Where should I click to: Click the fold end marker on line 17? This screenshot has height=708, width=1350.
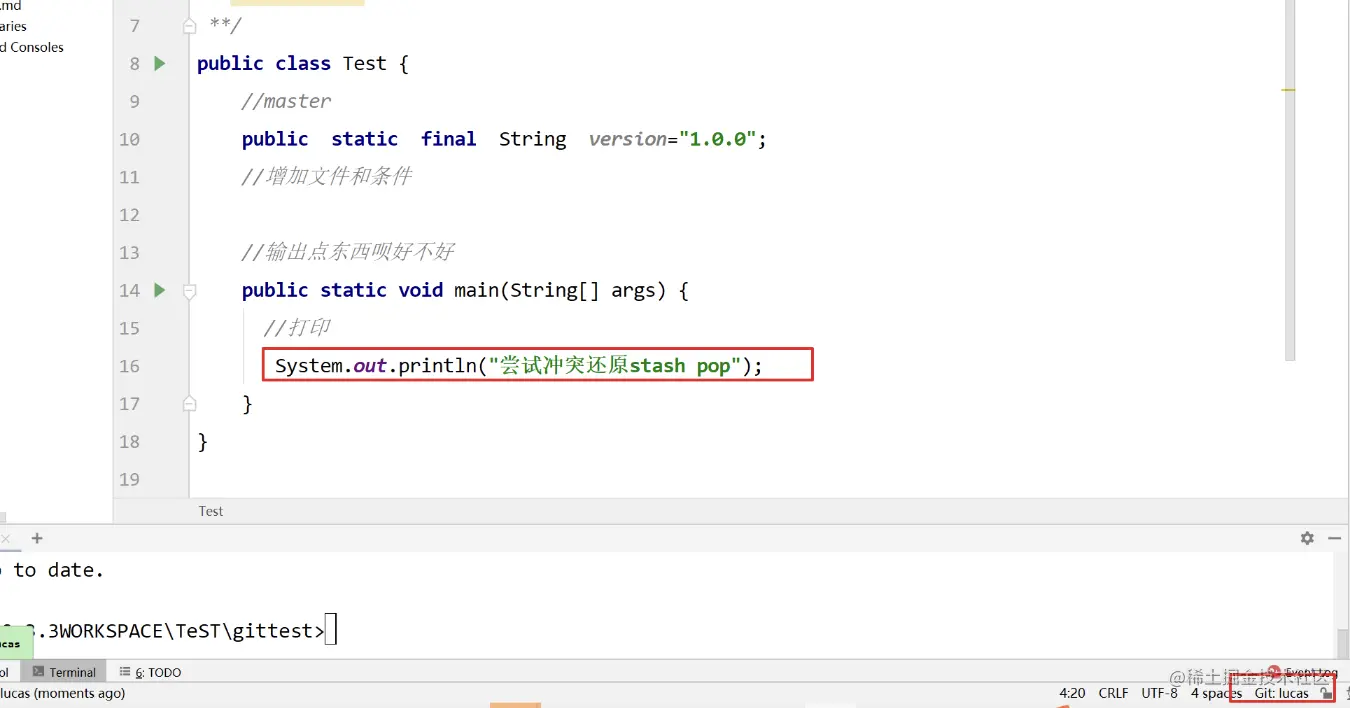coord(189,404)
